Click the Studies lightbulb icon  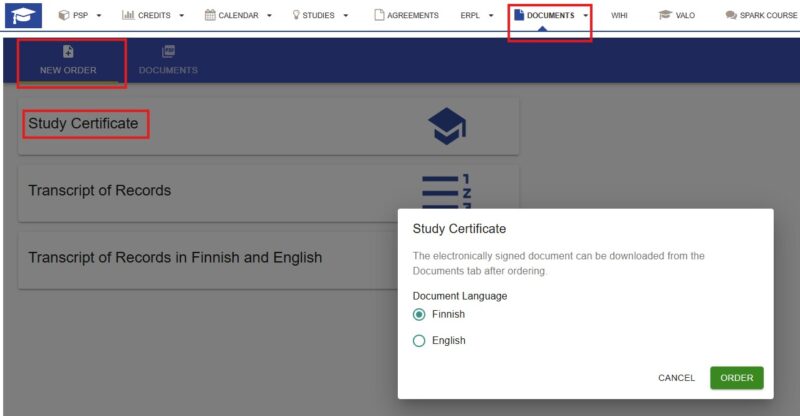click(296, 15)
